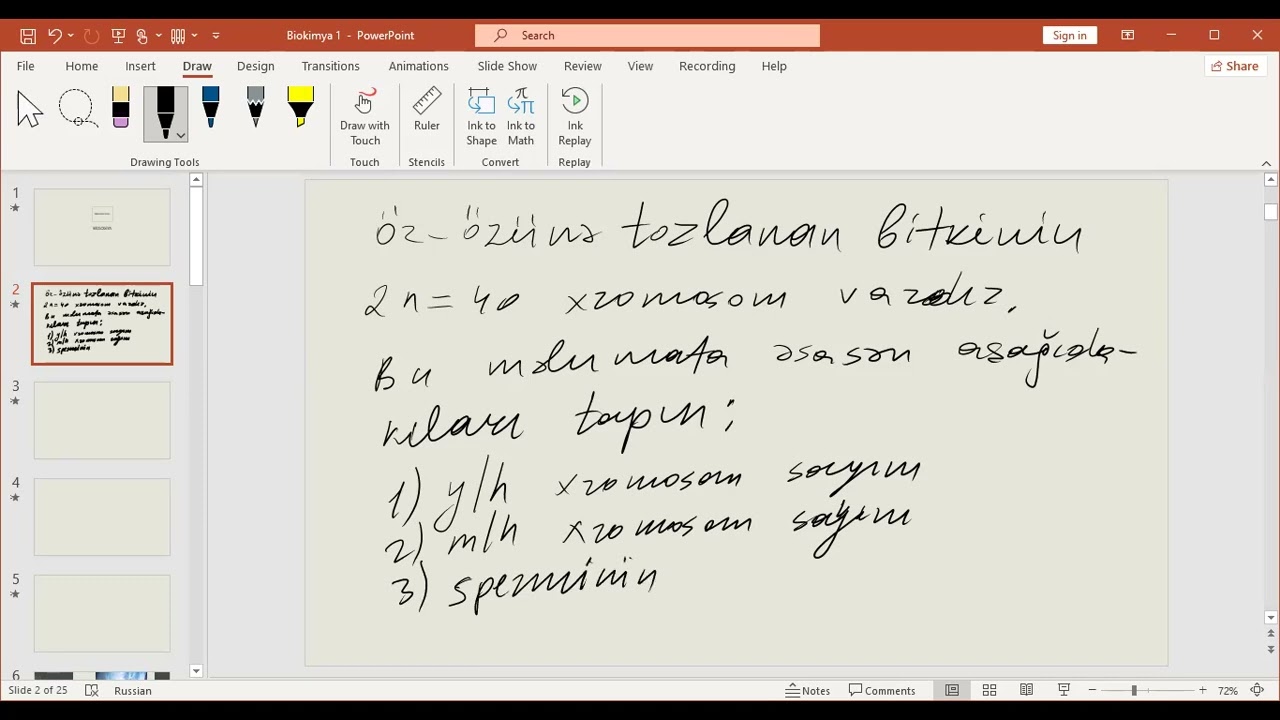Click the slide panel scroll up arrow

click(x=196, y=180)
